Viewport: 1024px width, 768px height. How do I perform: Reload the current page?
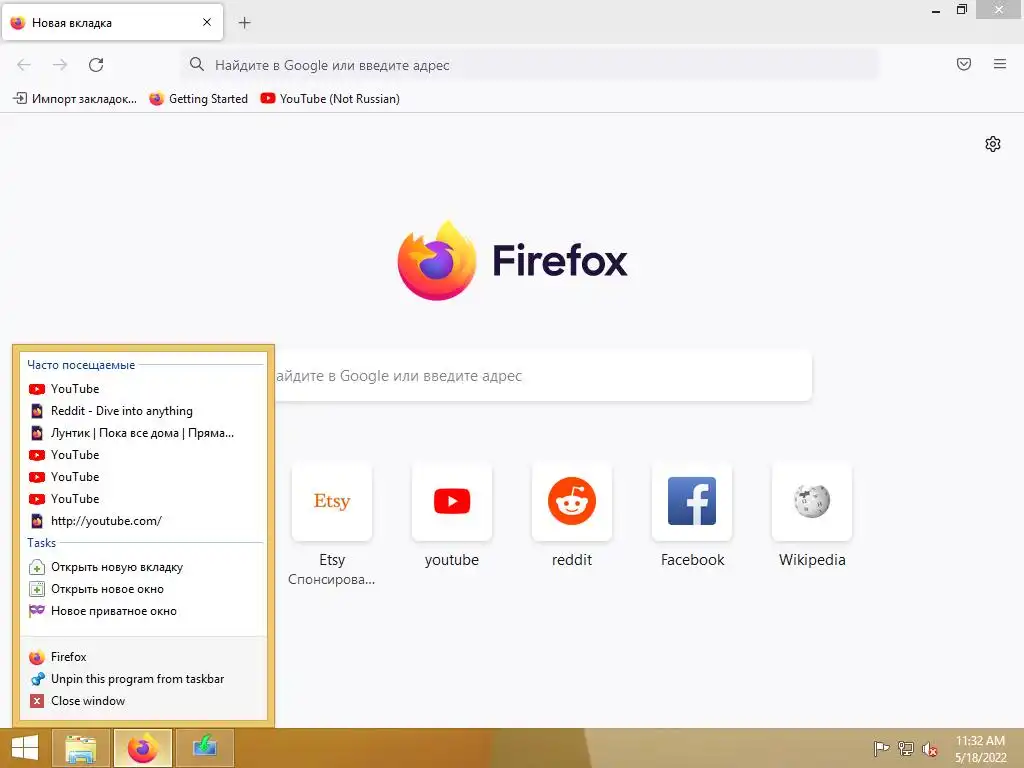click(x=96, y=65)
